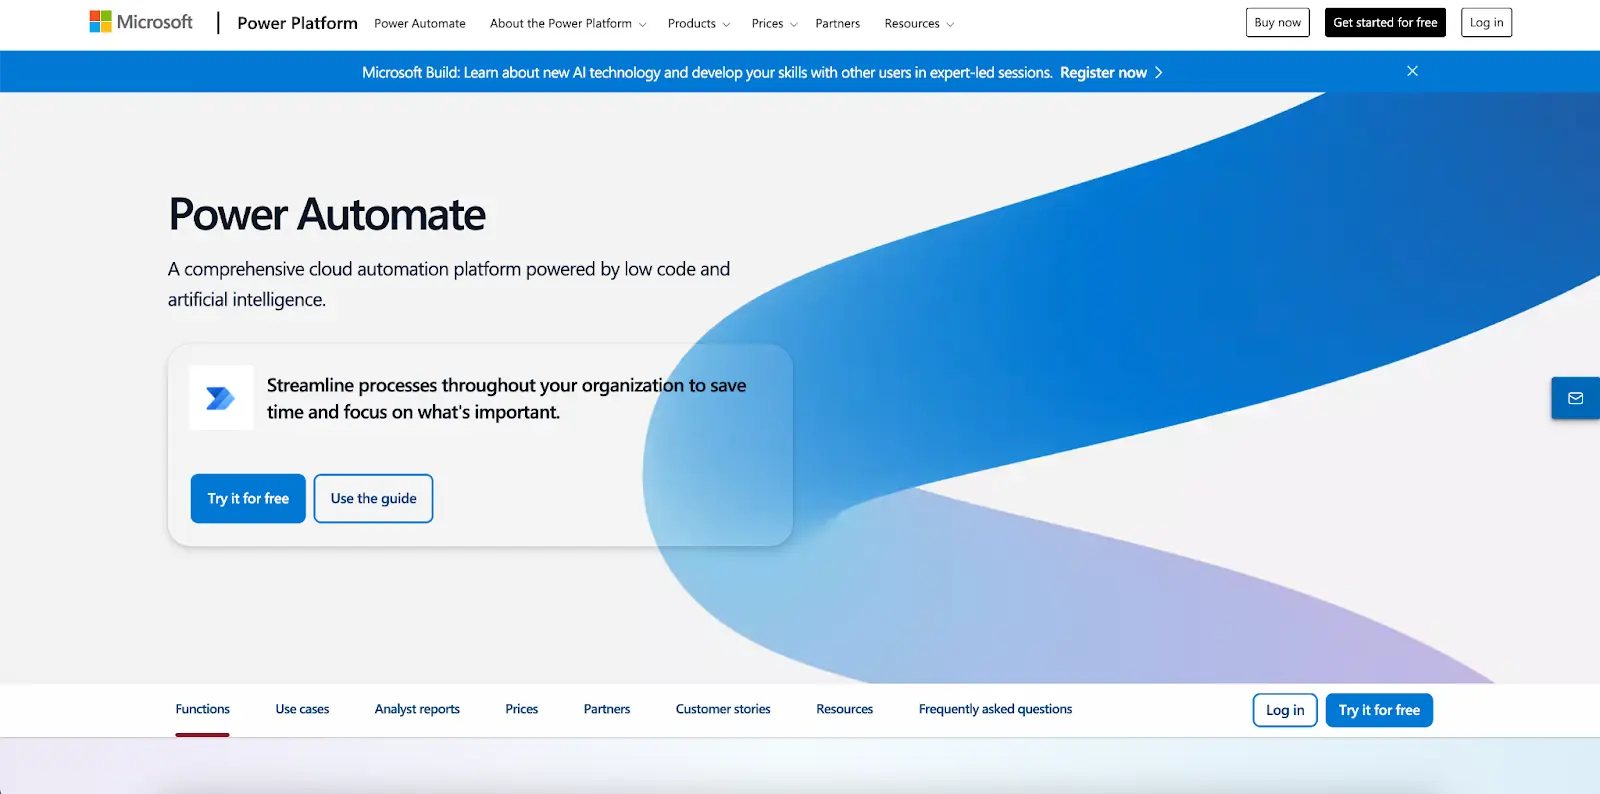Select the Functions tab
The height and width of the screenshot is (794, 1600).
pos(202,709)
